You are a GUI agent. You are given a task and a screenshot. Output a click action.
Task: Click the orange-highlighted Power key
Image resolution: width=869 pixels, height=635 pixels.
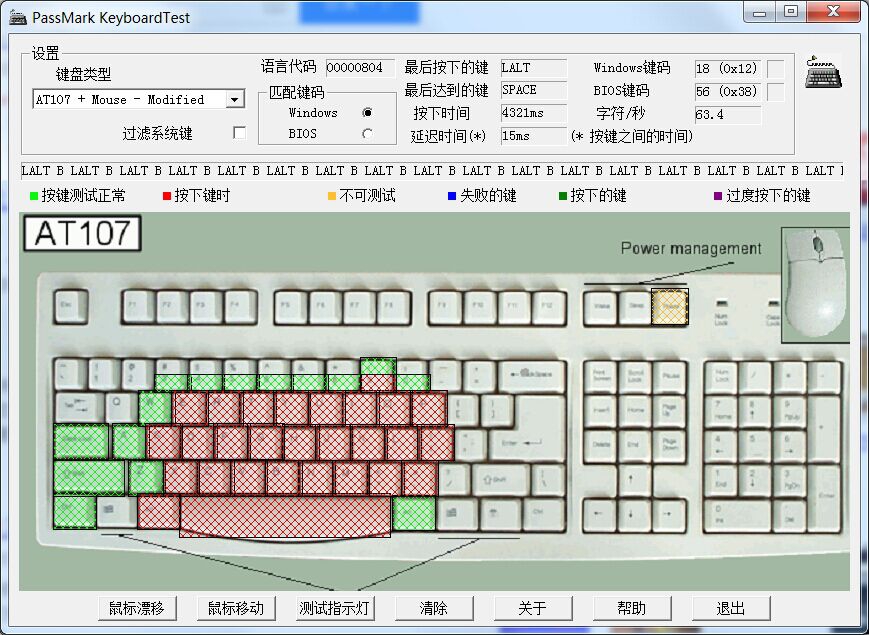[670, 307]
